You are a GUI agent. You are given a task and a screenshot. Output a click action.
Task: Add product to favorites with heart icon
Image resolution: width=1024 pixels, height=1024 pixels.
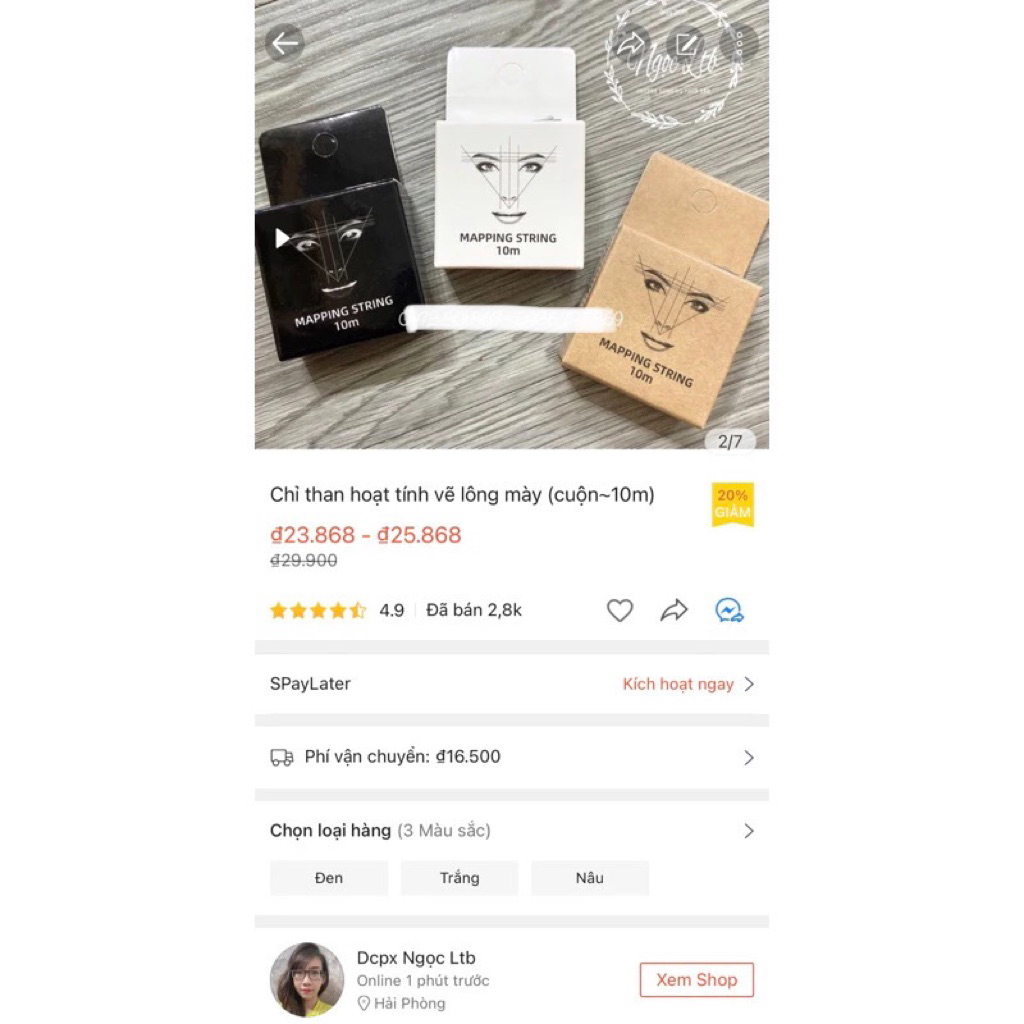(620, 610)
